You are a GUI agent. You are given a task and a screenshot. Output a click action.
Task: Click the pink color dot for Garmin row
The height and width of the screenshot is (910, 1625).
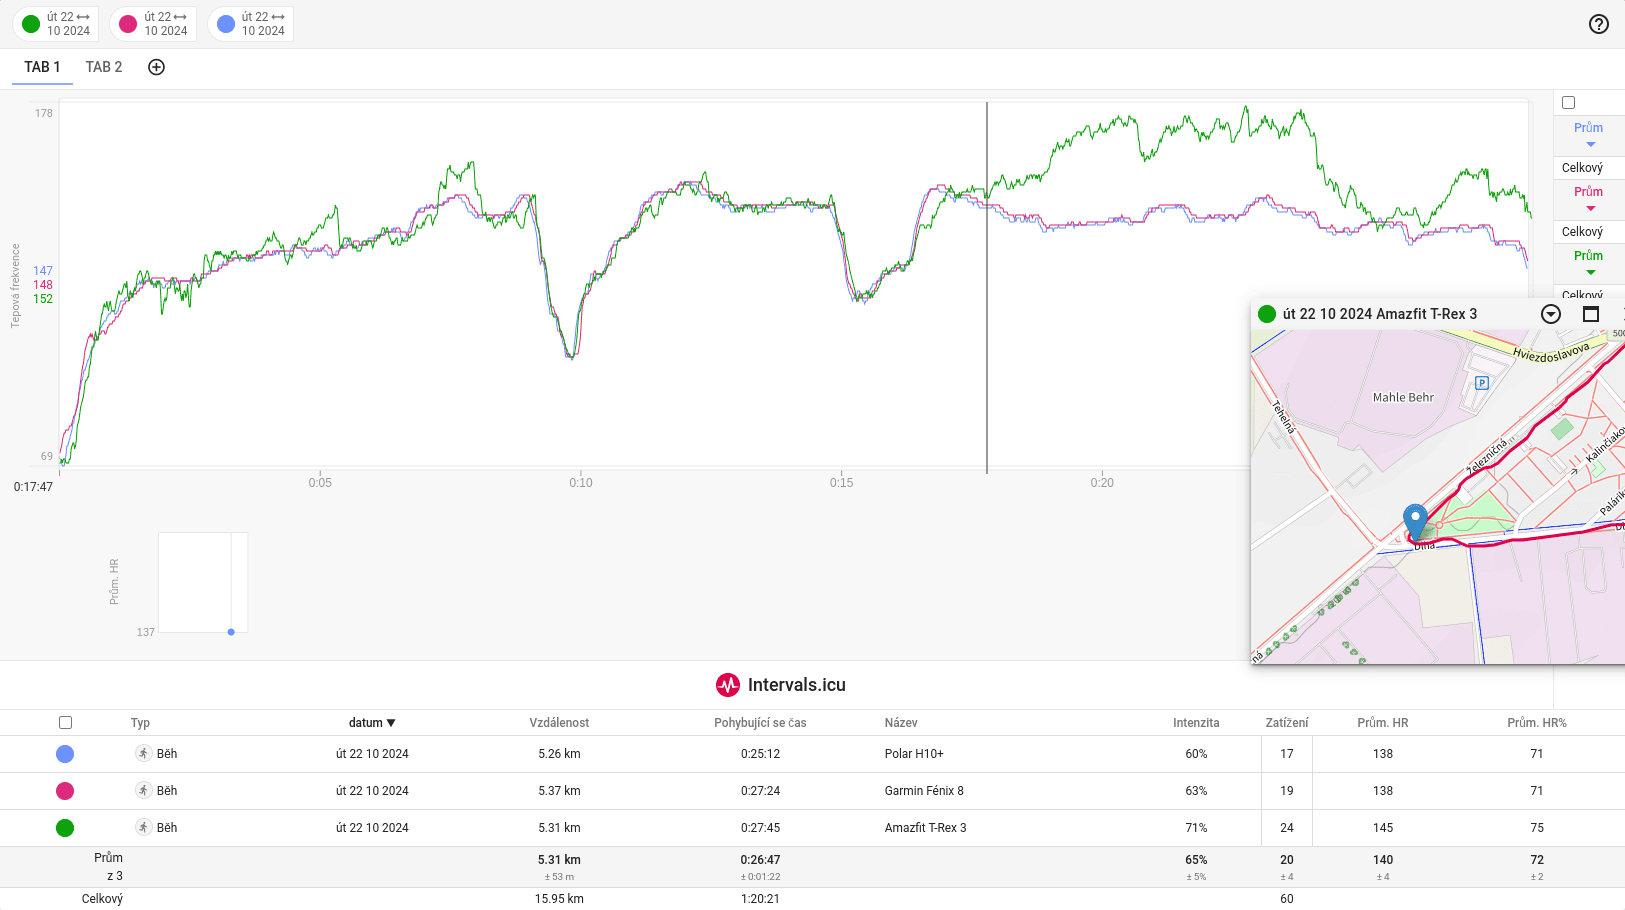pos(65,791)
